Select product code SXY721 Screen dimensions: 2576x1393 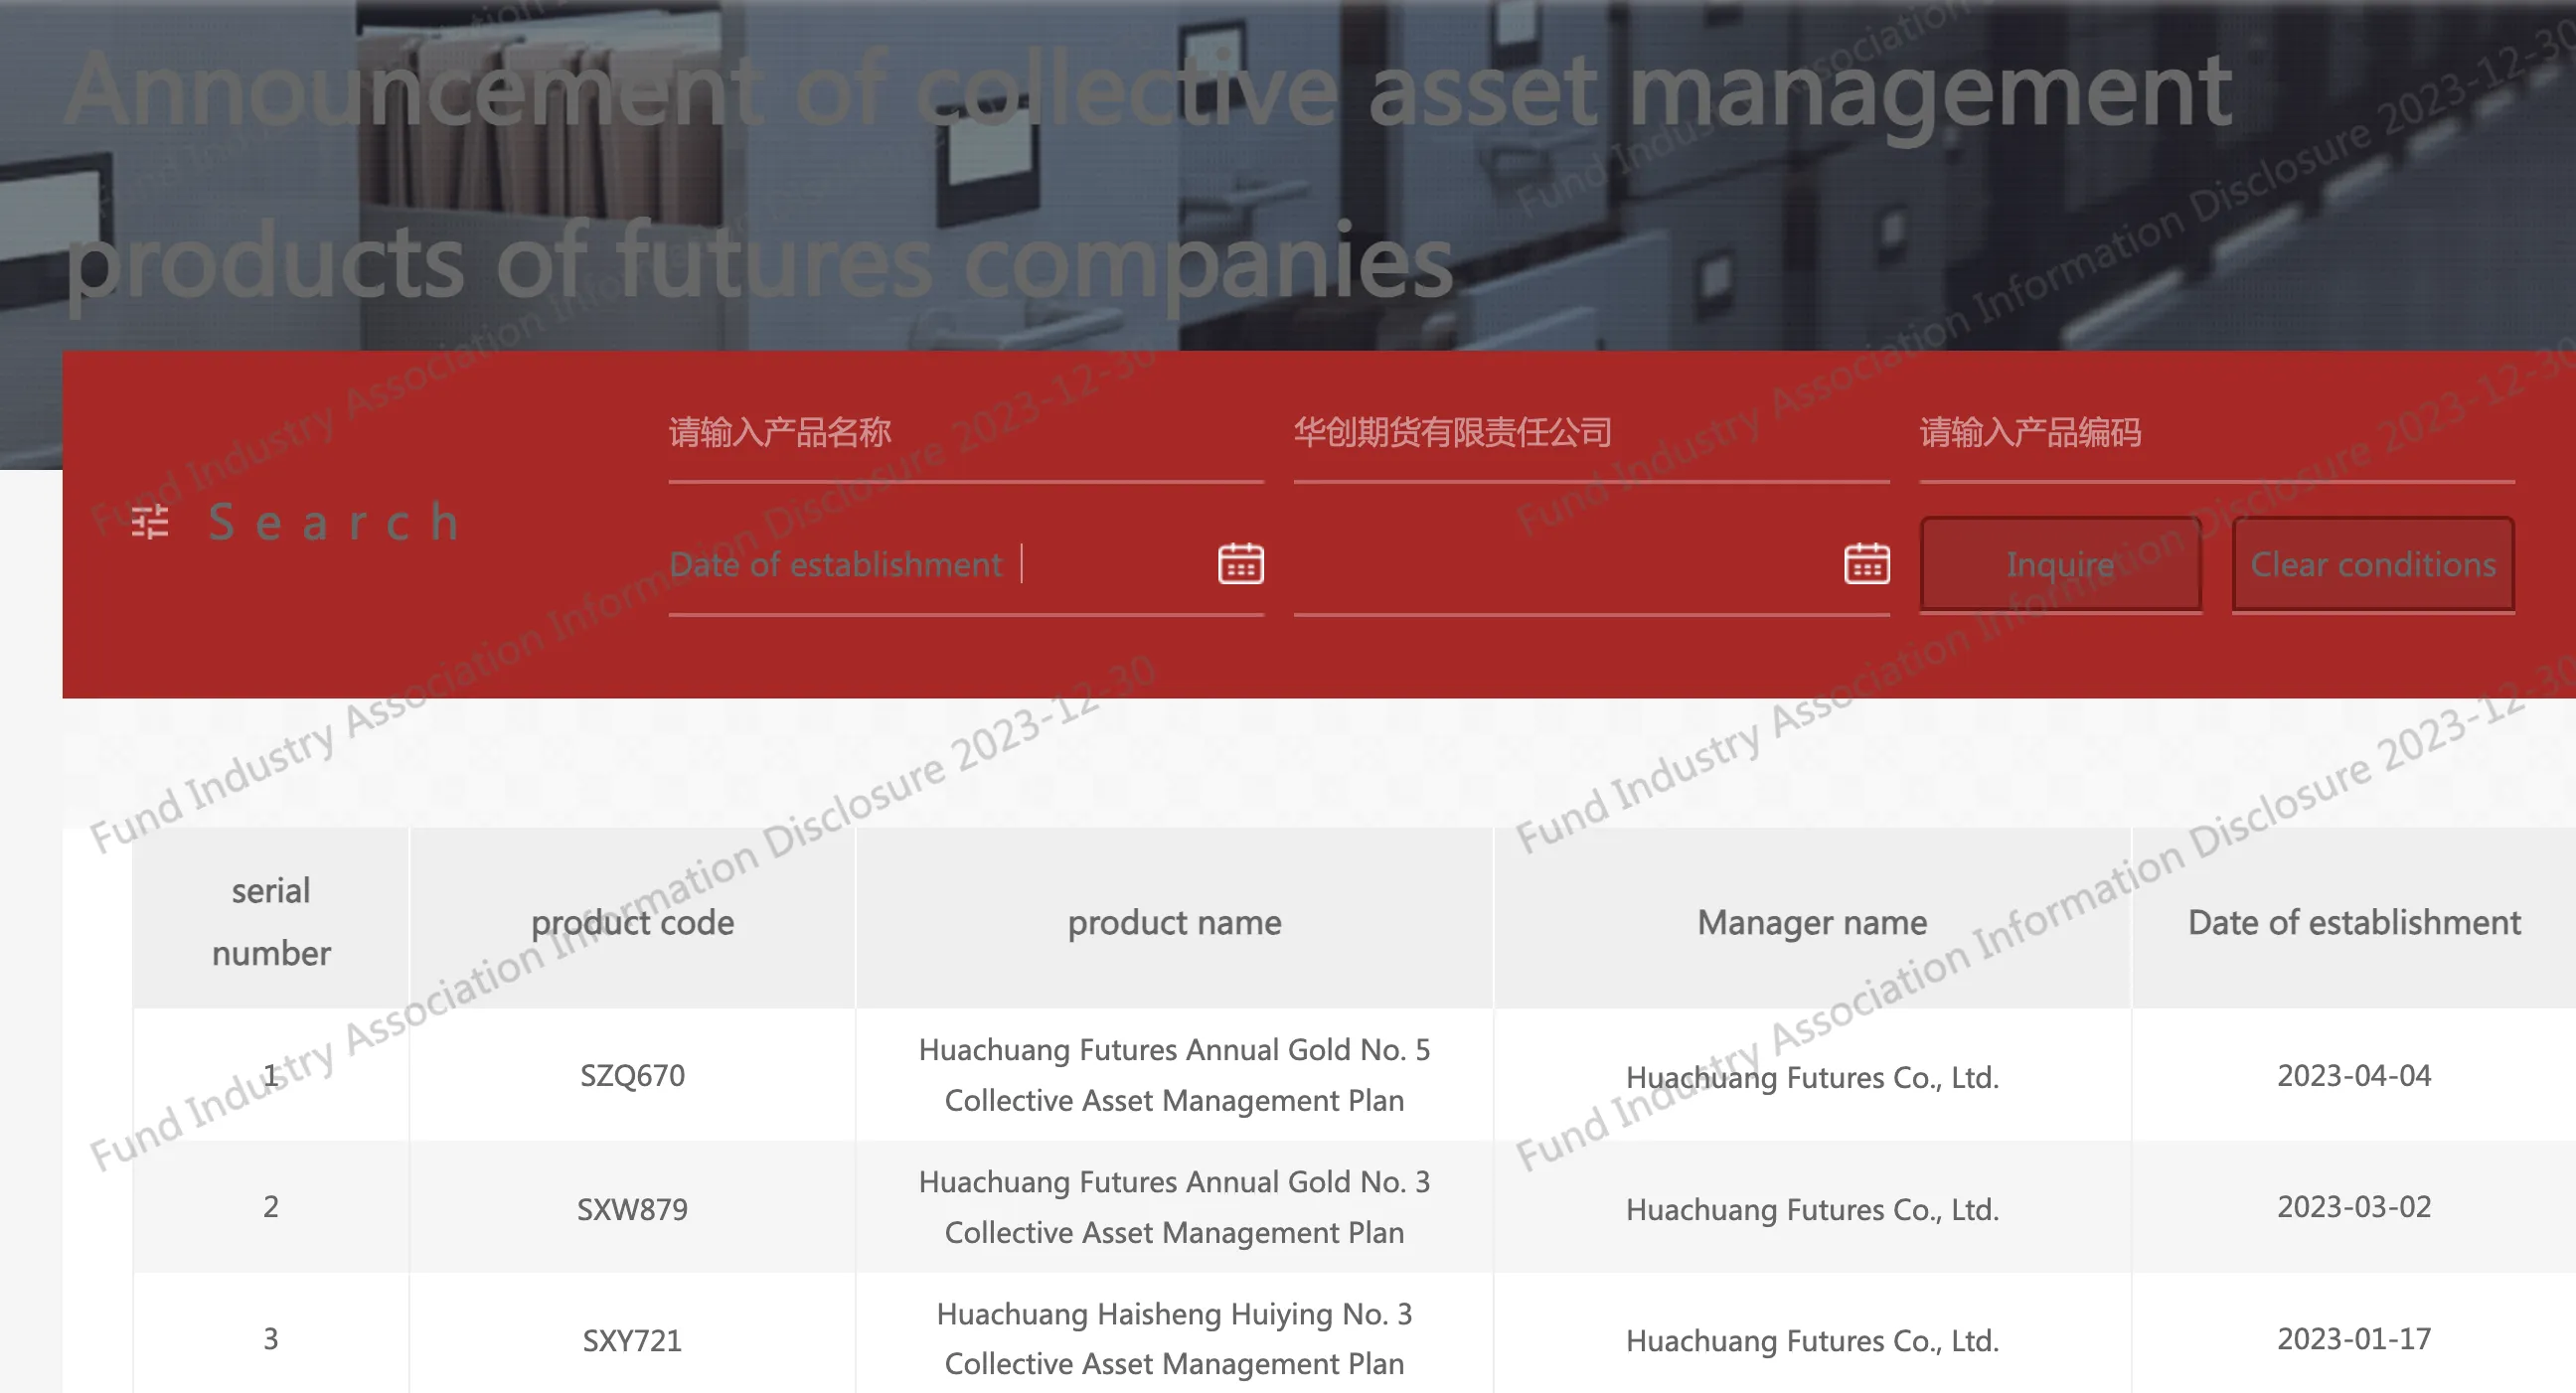[632, 1339]
